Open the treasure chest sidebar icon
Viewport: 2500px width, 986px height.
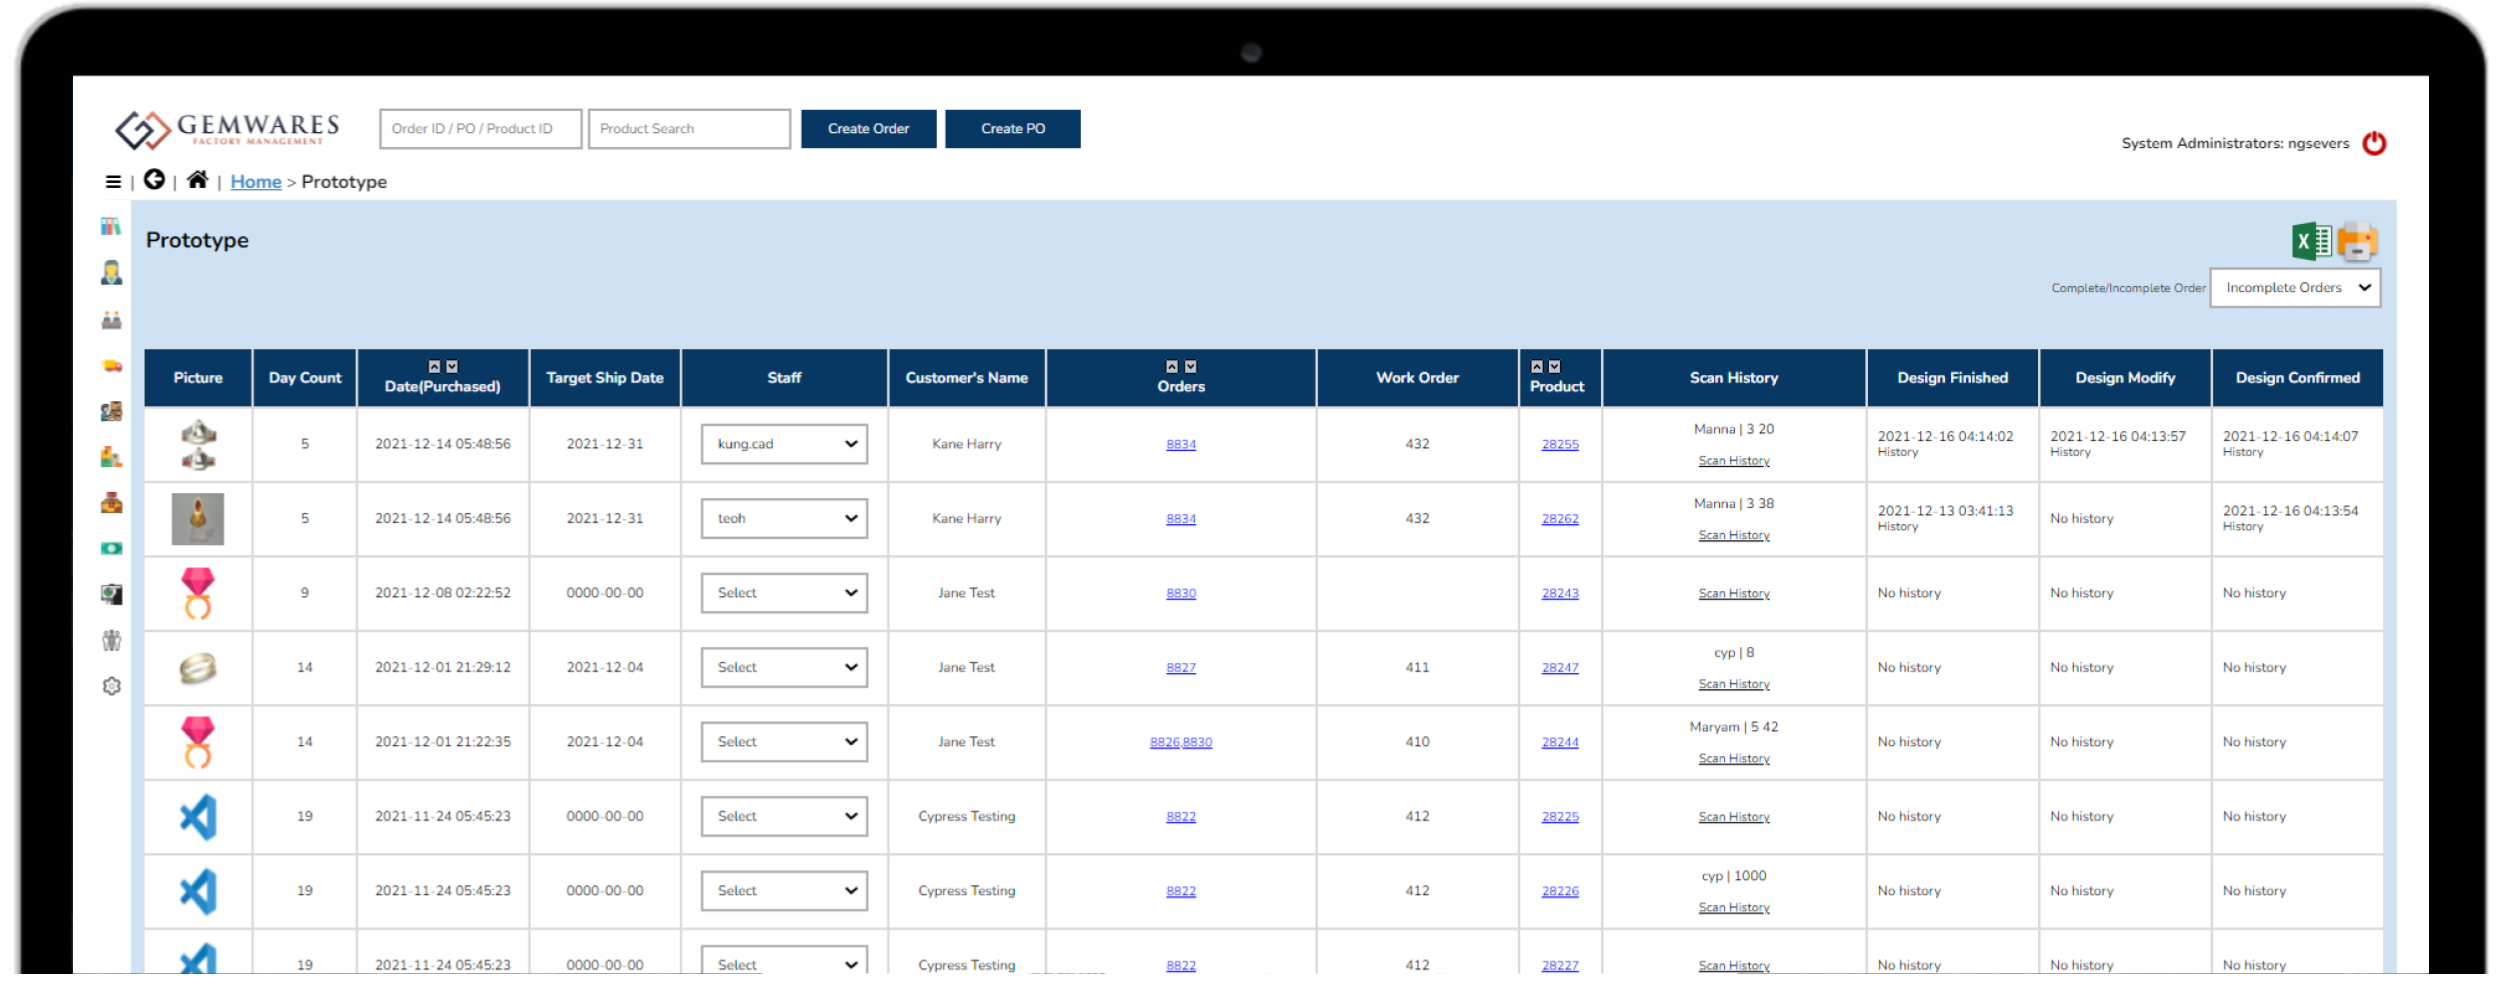[x=111, y=503]
